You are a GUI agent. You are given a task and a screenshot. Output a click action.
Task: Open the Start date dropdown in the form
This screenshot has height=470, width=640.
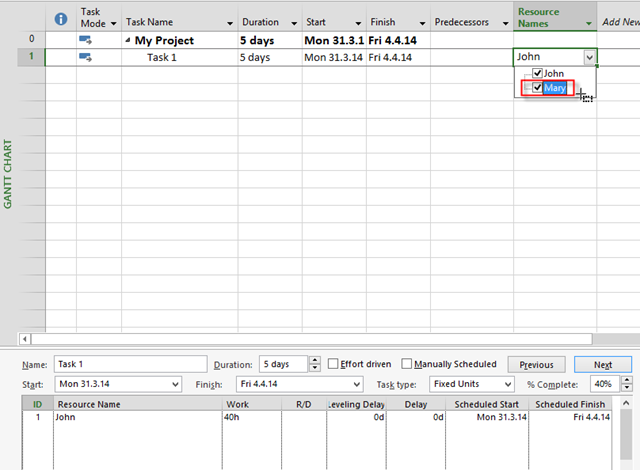coord(175,384)
